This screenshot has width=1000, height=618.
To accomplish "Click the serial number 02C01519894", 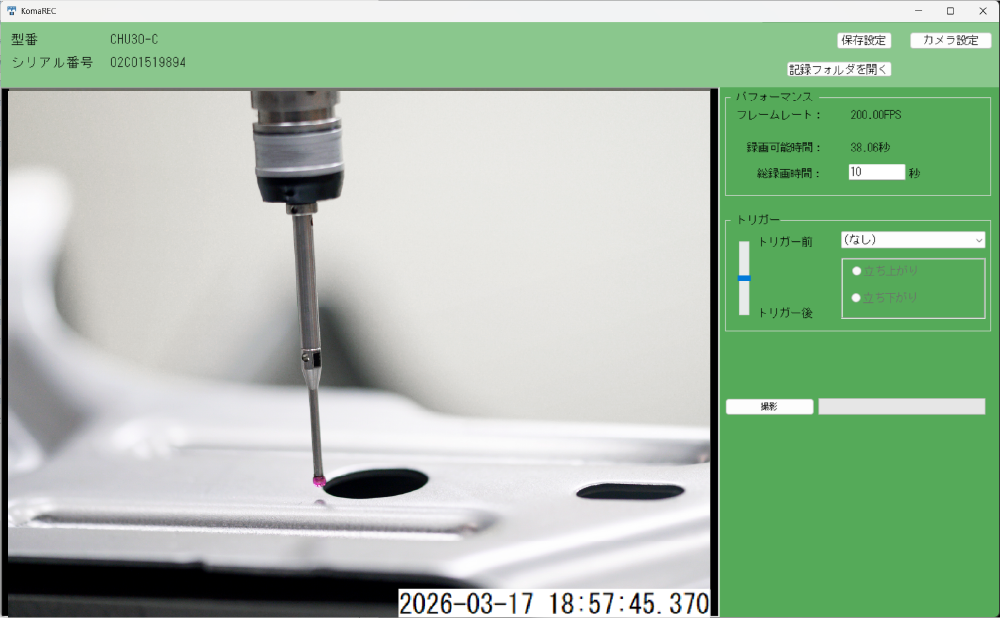I will [148, 62].
